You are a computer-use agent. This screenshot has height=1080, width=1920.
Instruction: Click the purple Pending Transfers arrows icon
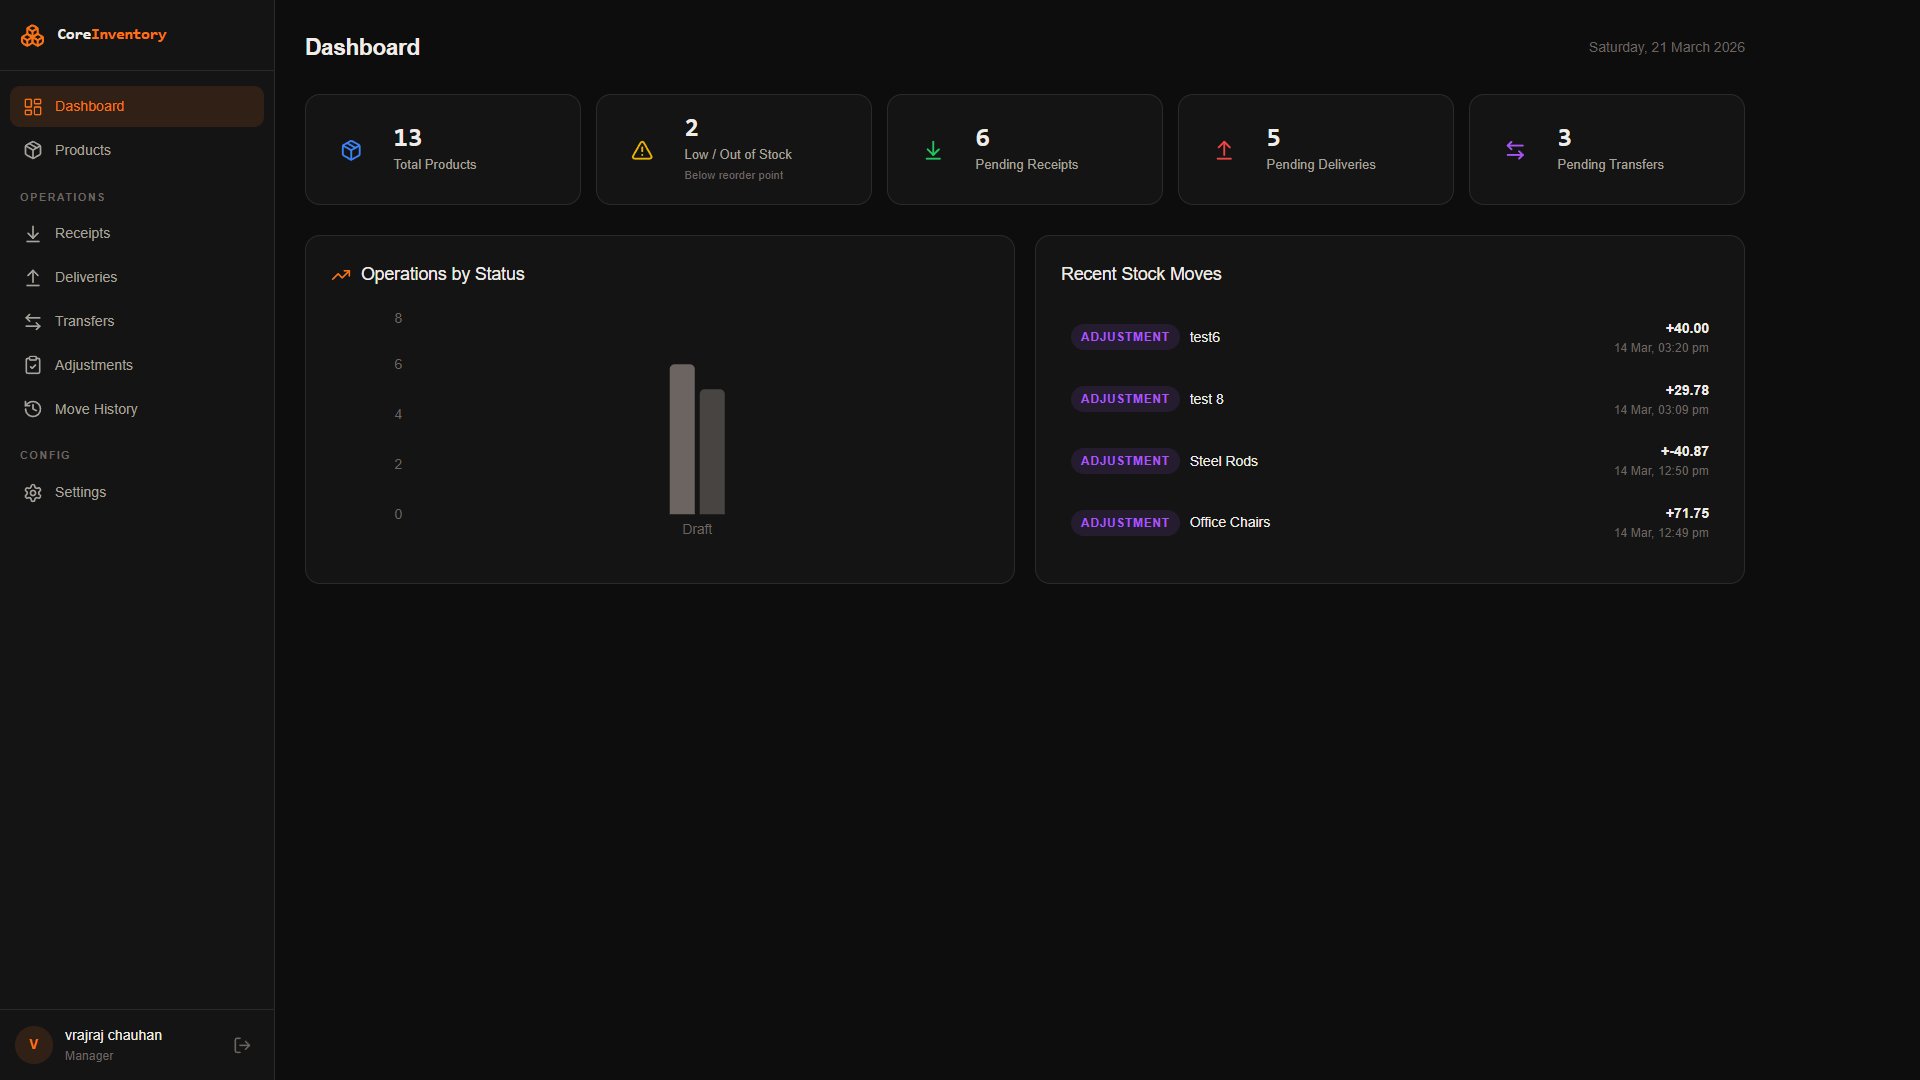point(1515,150)
